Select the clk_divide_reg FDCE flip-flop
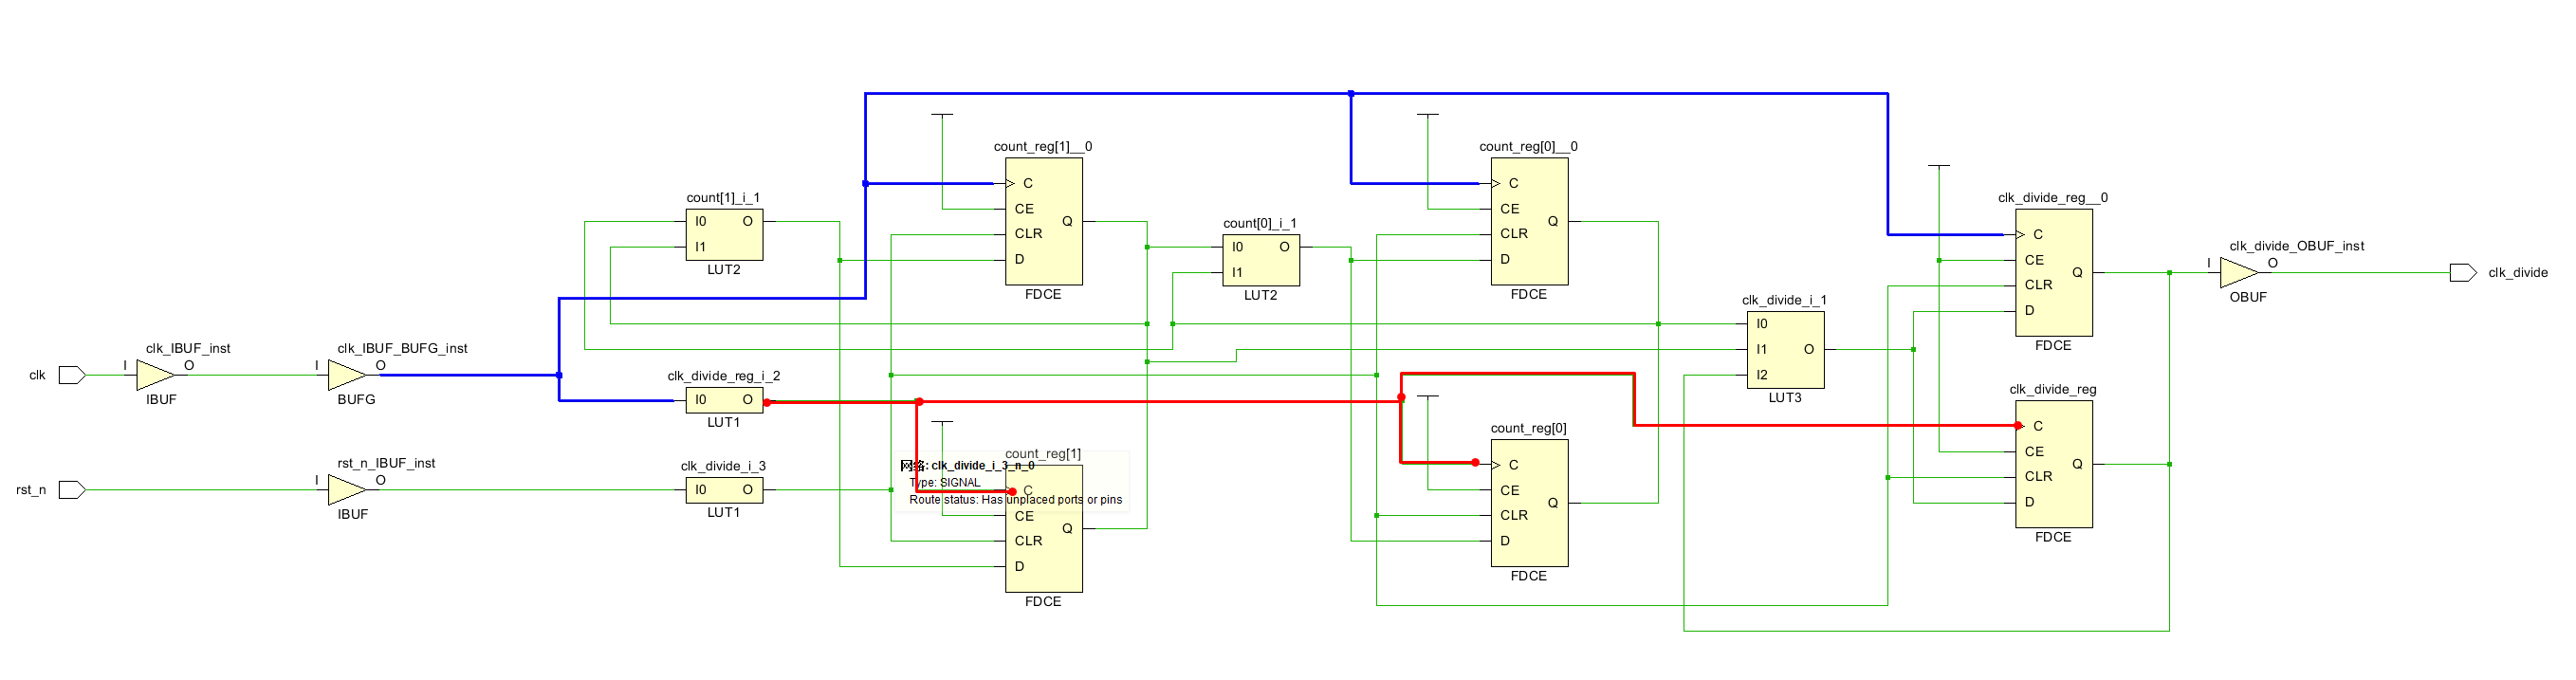2576x680 pixels. point(2054,464)
